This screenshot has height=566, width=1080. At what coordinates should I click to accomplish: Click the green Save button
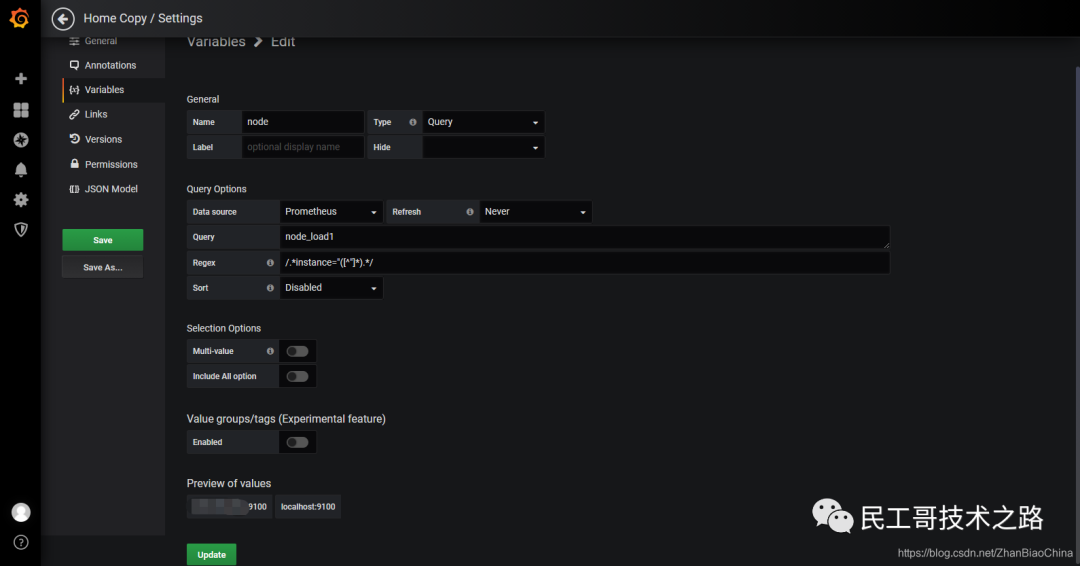coord(103,240)
